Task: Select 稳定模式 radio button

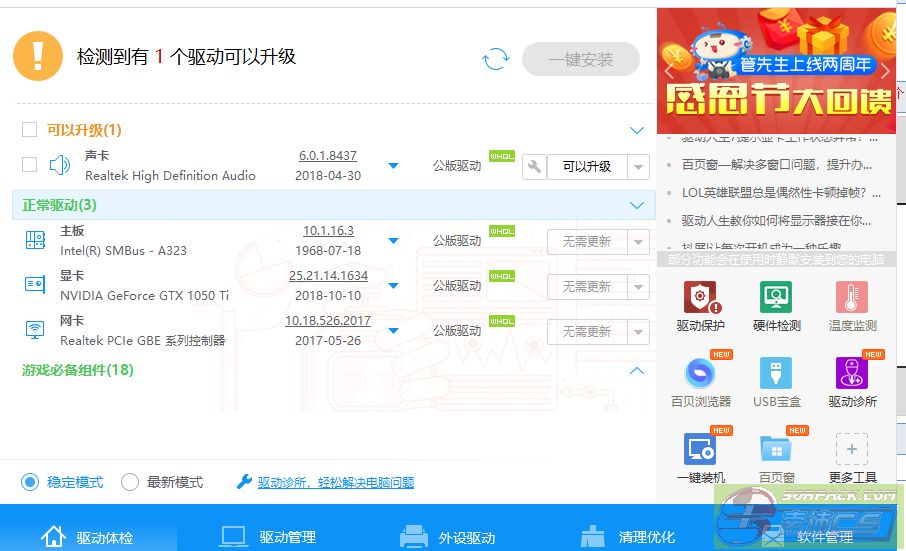Action: (30, 482)
